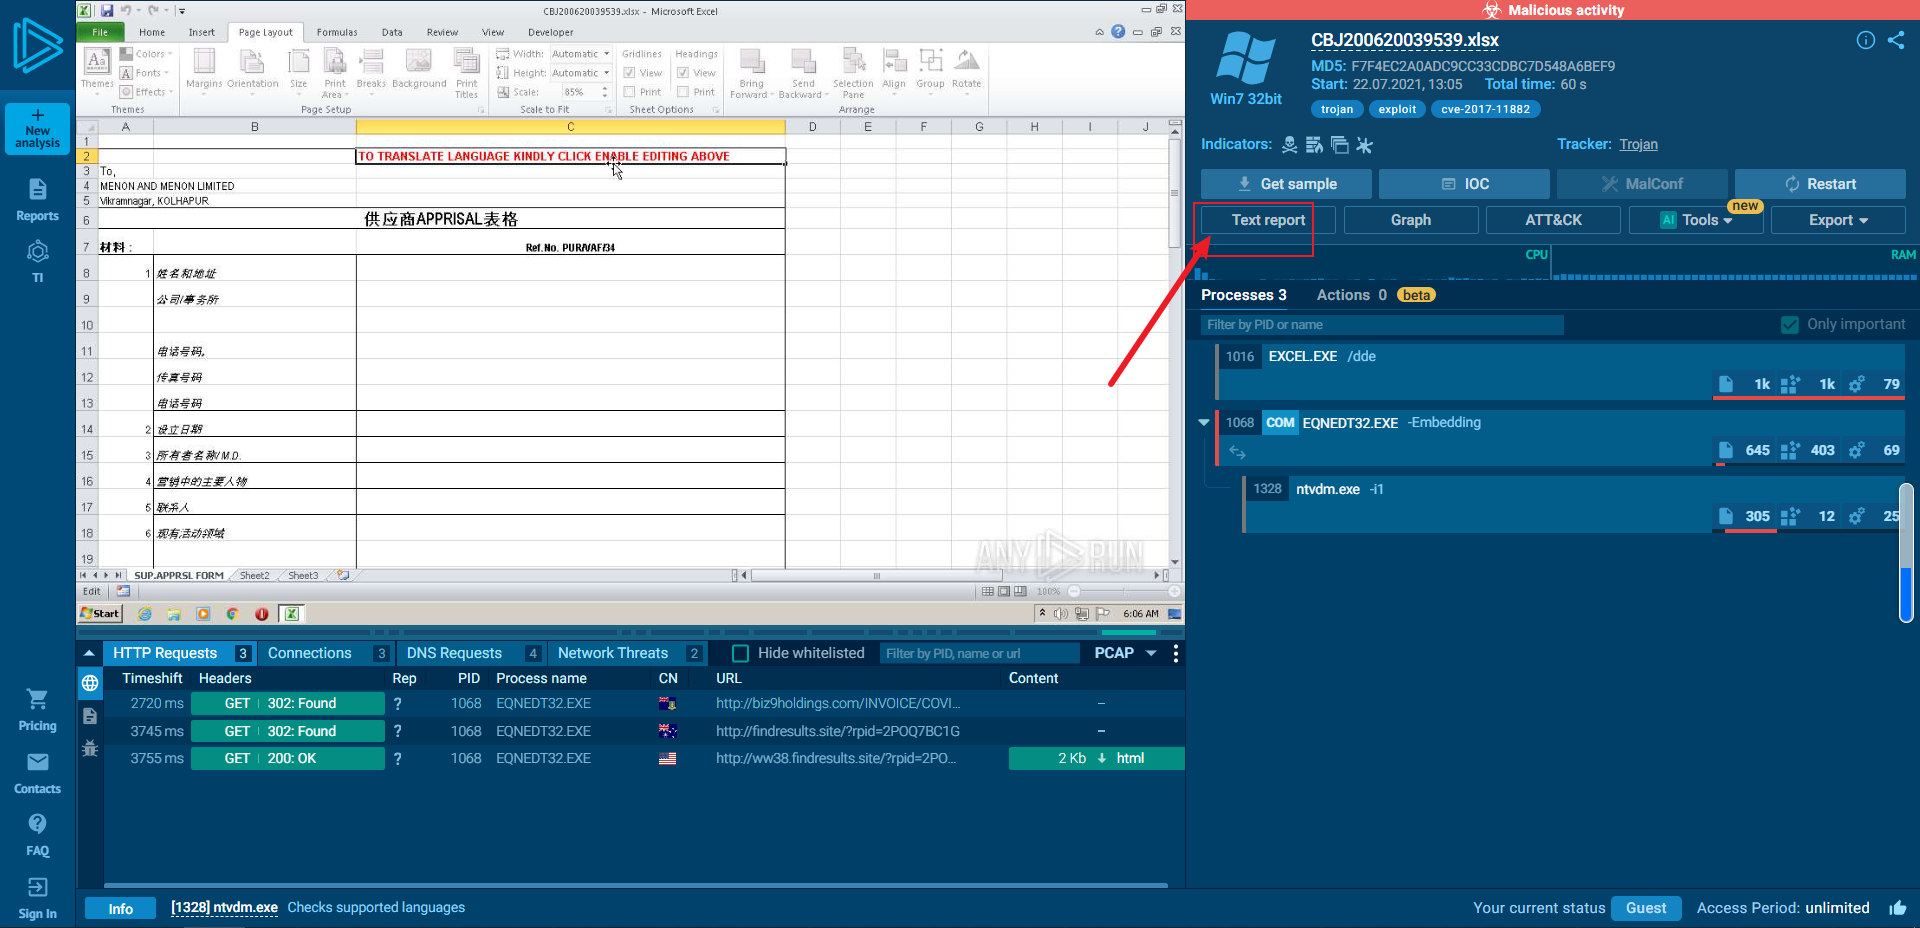Select the debug bug icon in bottom panel
1920x928 pixels.
90,748
